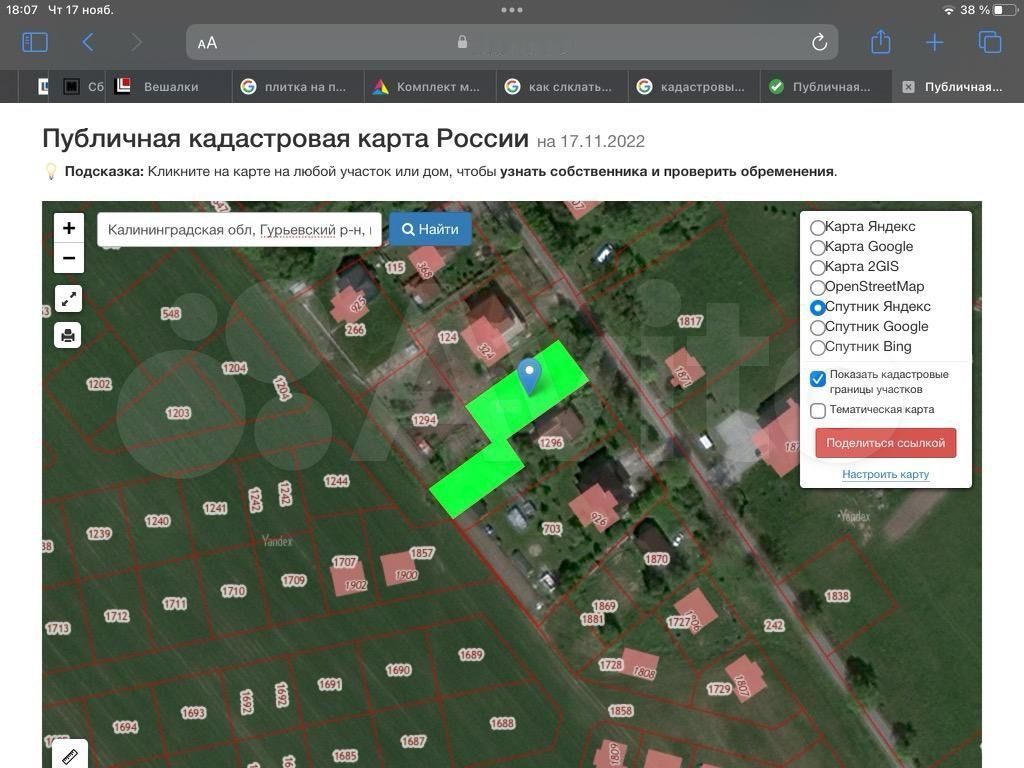1024x768 pixels.
Task: Choose OpenStreetMap map layer
Action: coord(817,287)
